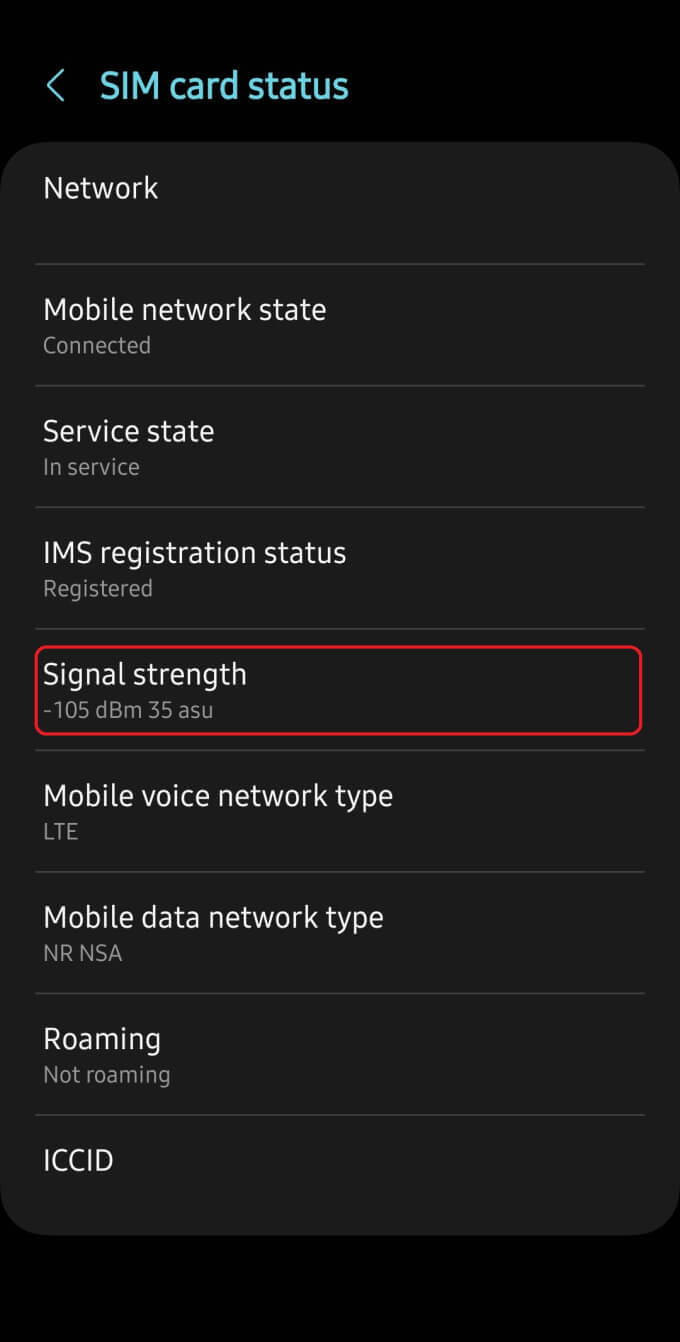
Task: Click the LTE value text
Action: 61,832
